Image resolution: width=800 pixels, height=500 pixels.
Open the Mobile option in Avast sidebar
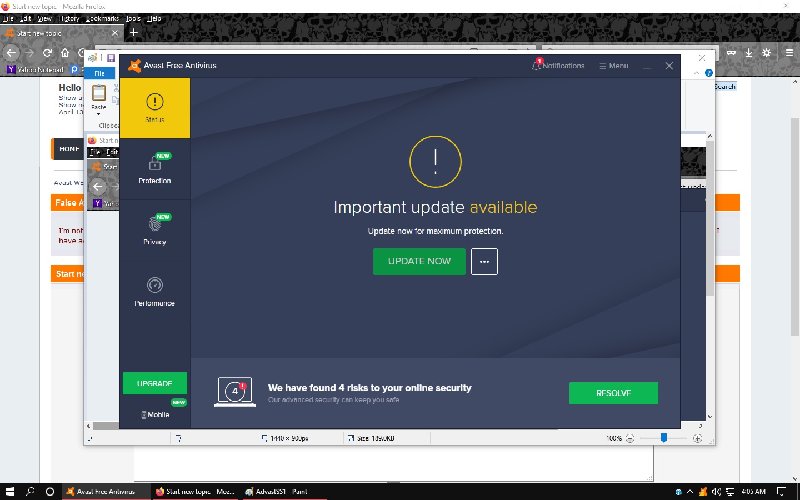click(155, 414)
